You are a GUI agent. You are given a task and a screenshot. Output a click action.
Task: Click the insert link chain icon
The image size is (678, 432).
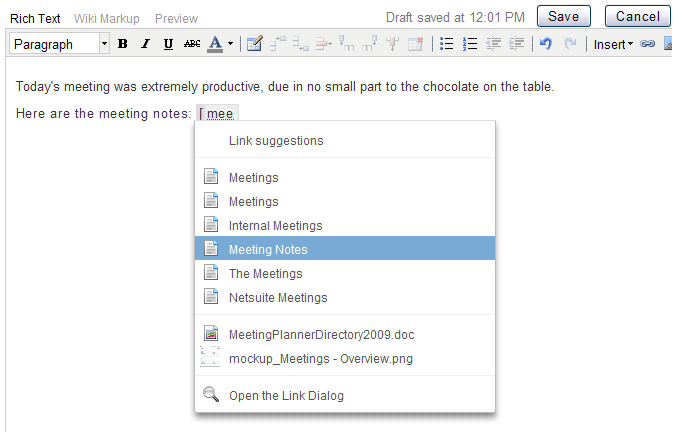pos(647,44)
